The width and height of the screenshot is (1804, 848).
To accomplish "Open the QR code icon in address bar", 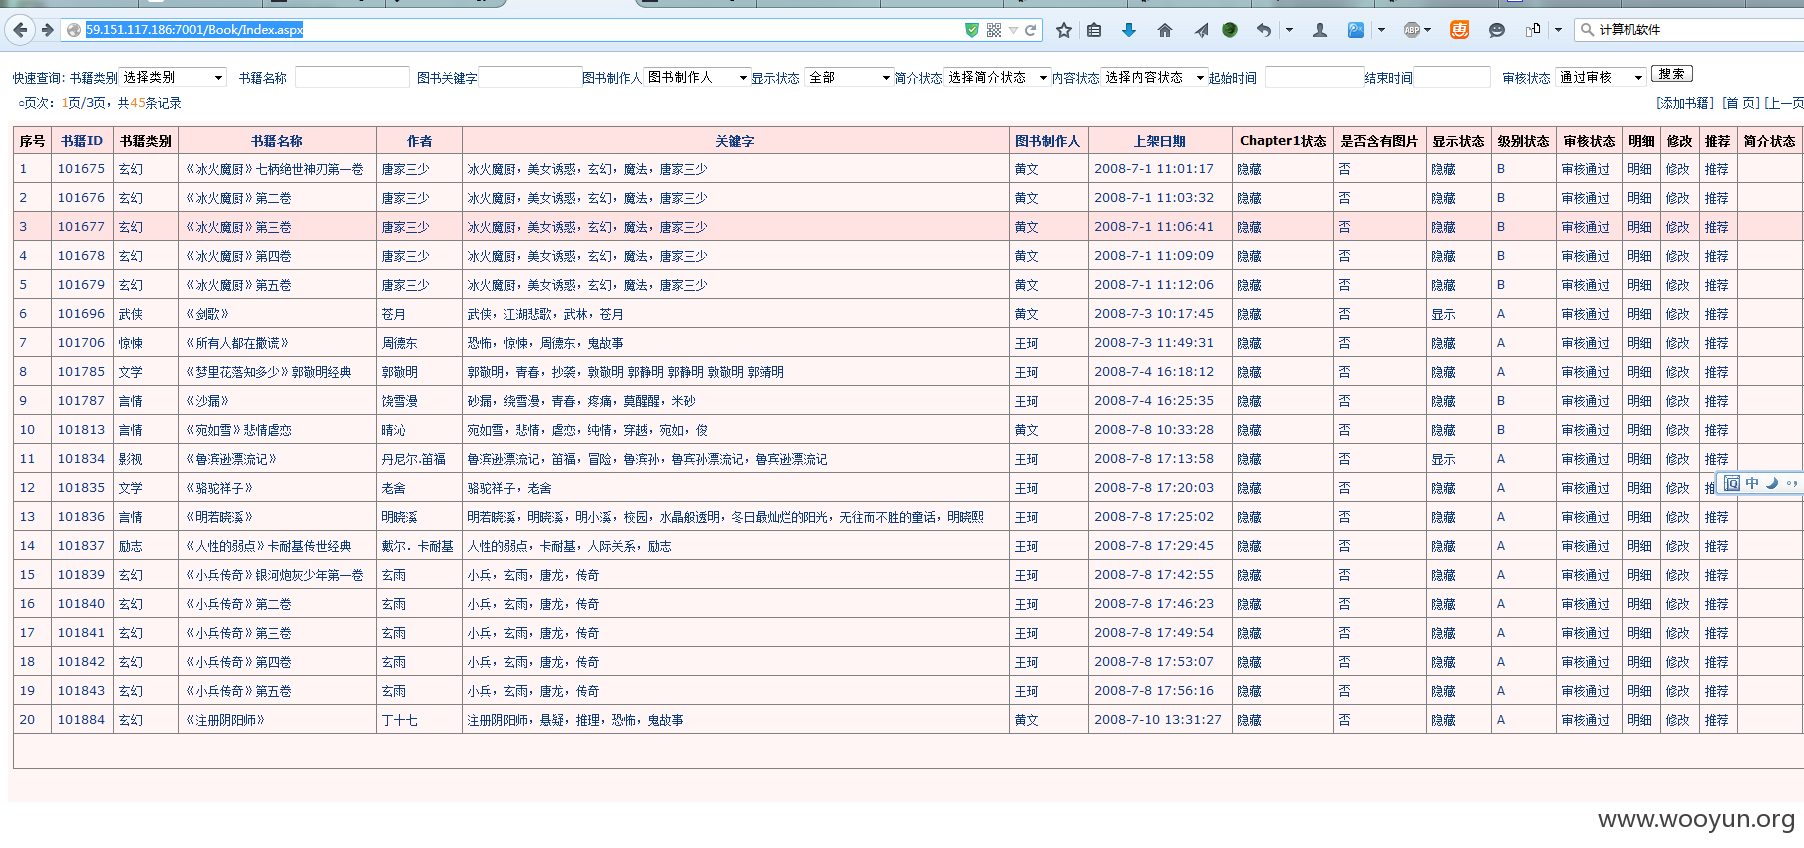I will 993,30.
